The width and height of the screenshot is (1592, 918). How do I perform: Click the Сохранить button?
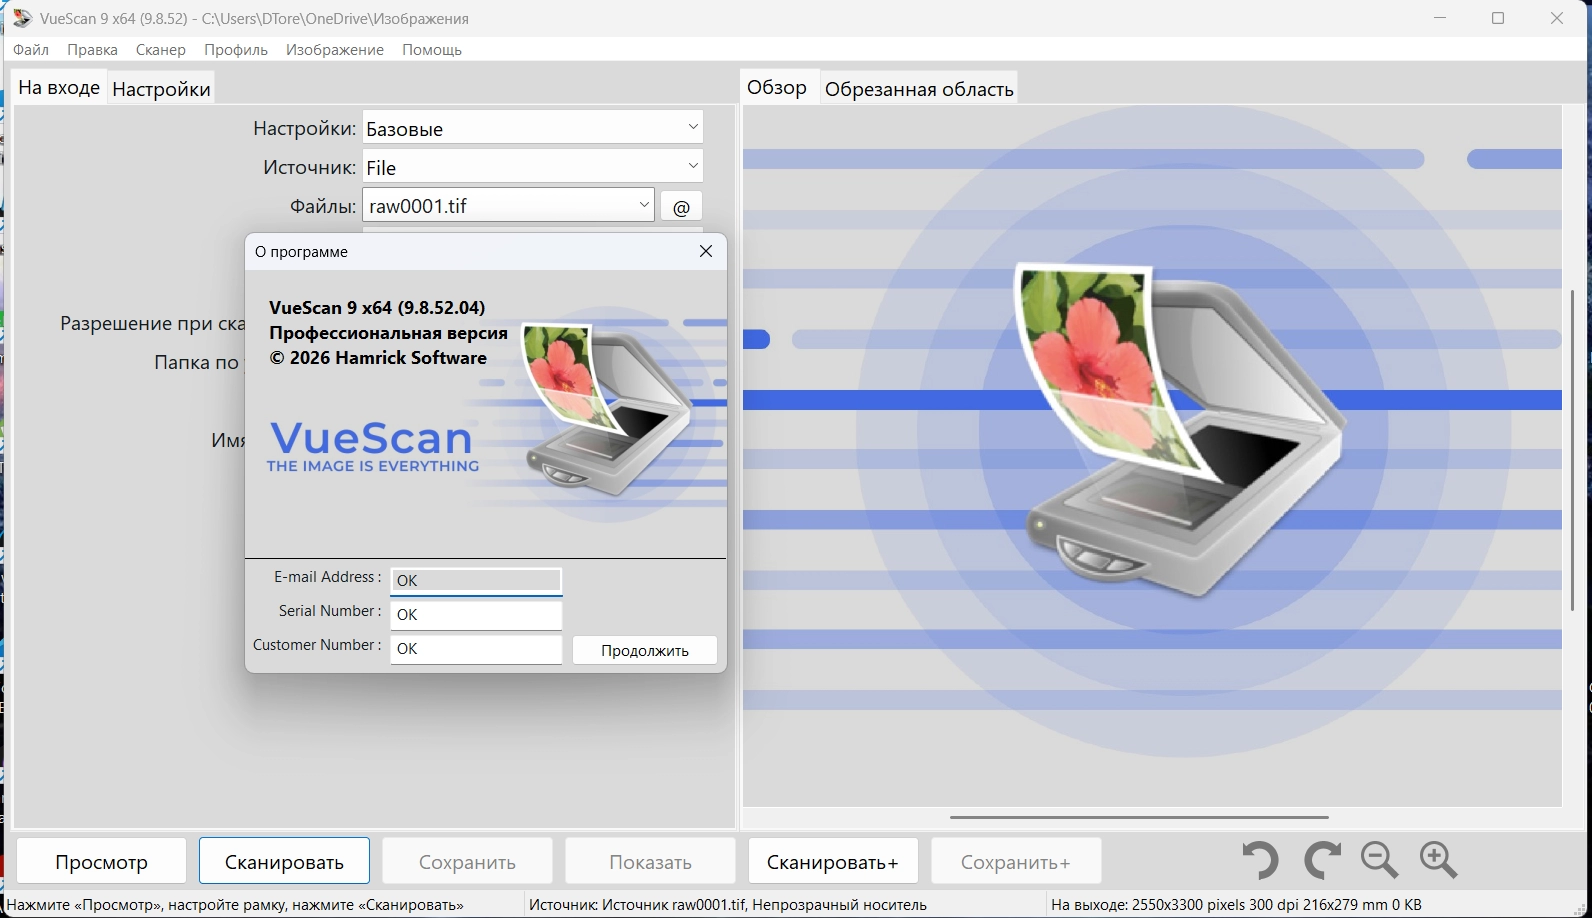click(467, 861)
